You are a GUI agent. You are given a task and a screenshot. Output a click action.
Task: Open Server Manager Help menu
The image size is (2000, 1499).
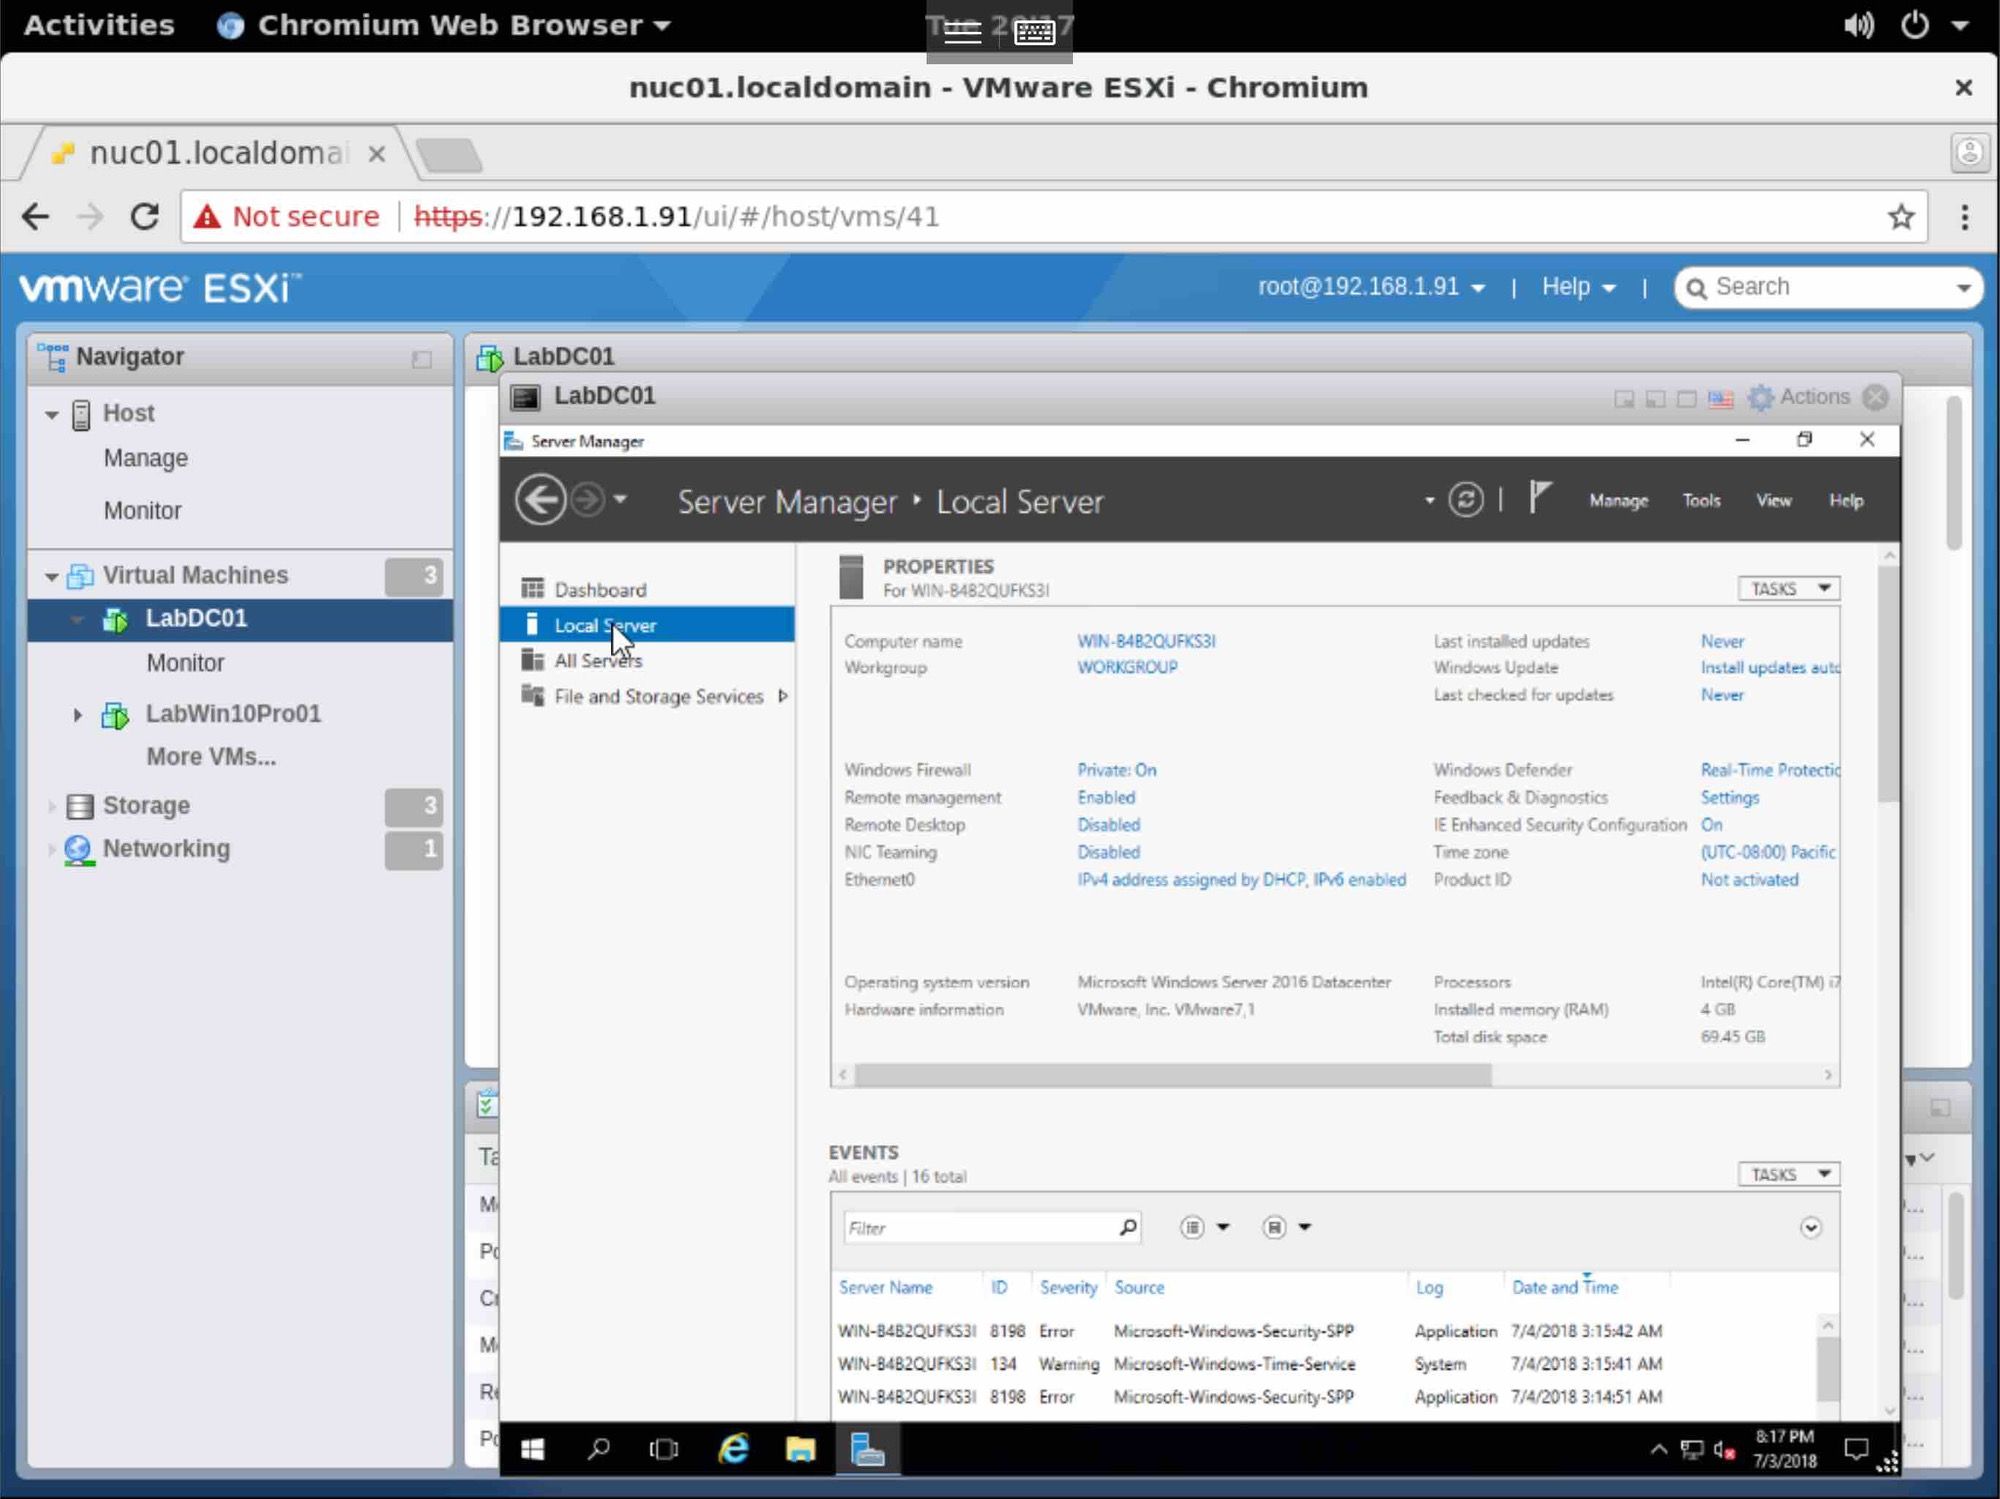(1846, 500)
